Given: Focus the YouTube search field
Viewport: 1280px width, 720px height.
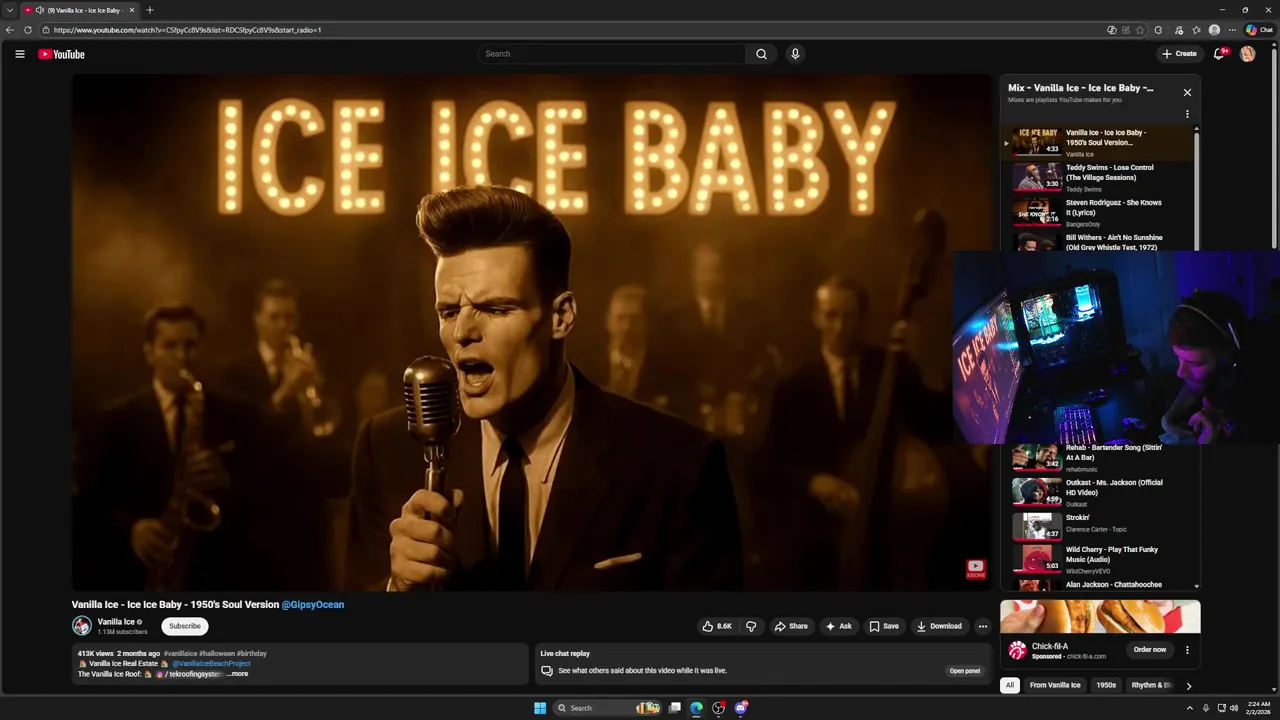Looking at the screenshot, I should click(x=612, y=54).
